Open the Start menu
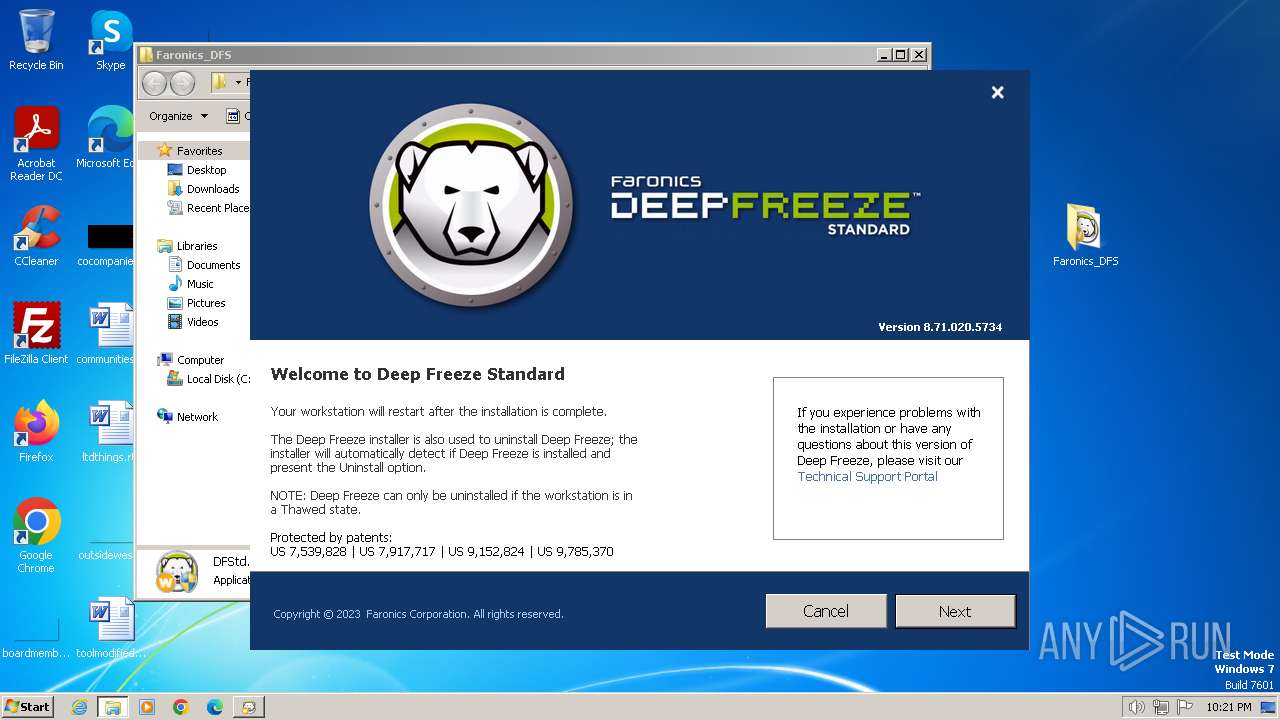Image resolution: width=1280 pixels, height=720 pixels. (x=27, y=707)
